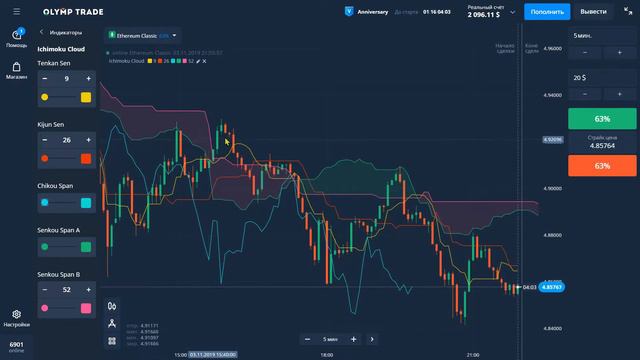
Task: Decrease Kijun Sen period
Action: click(x=45, y=140)
